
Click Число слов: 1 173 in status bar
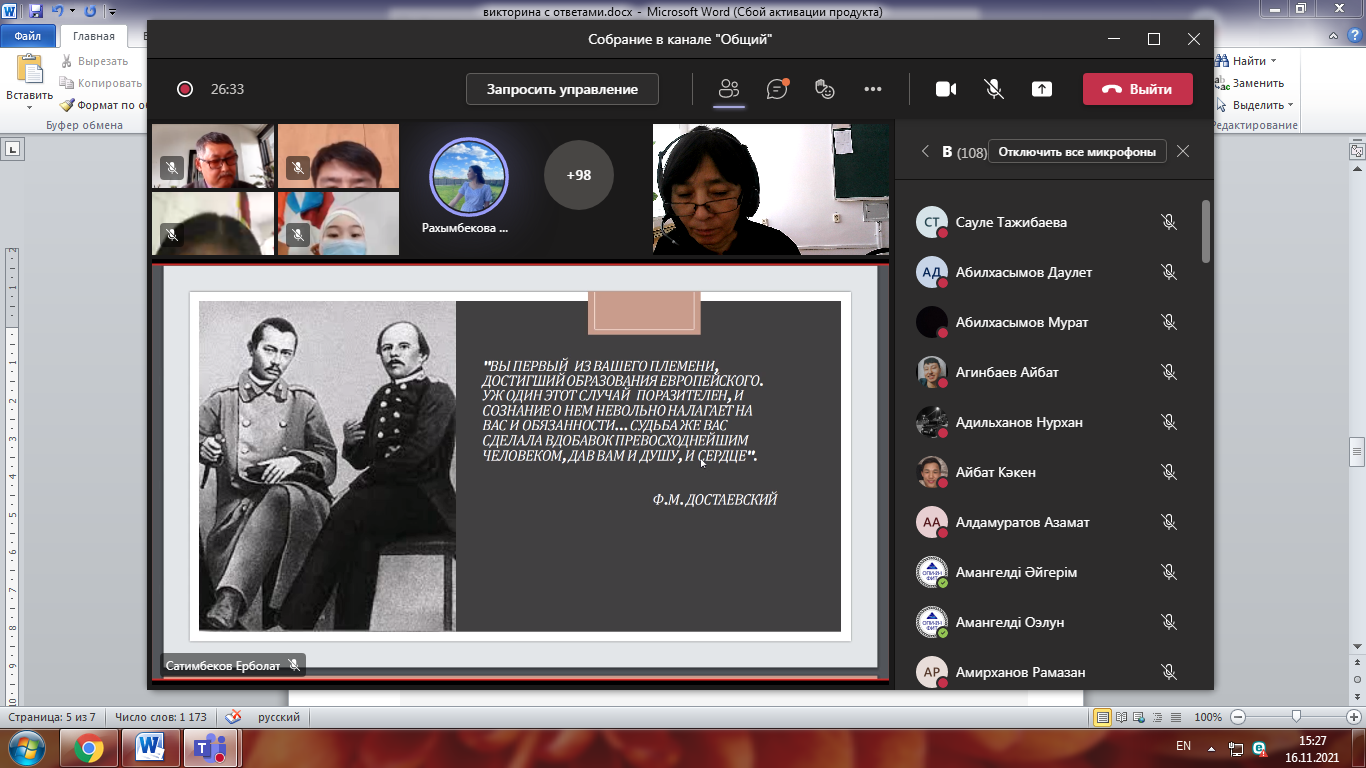click(x=160, y=717)
